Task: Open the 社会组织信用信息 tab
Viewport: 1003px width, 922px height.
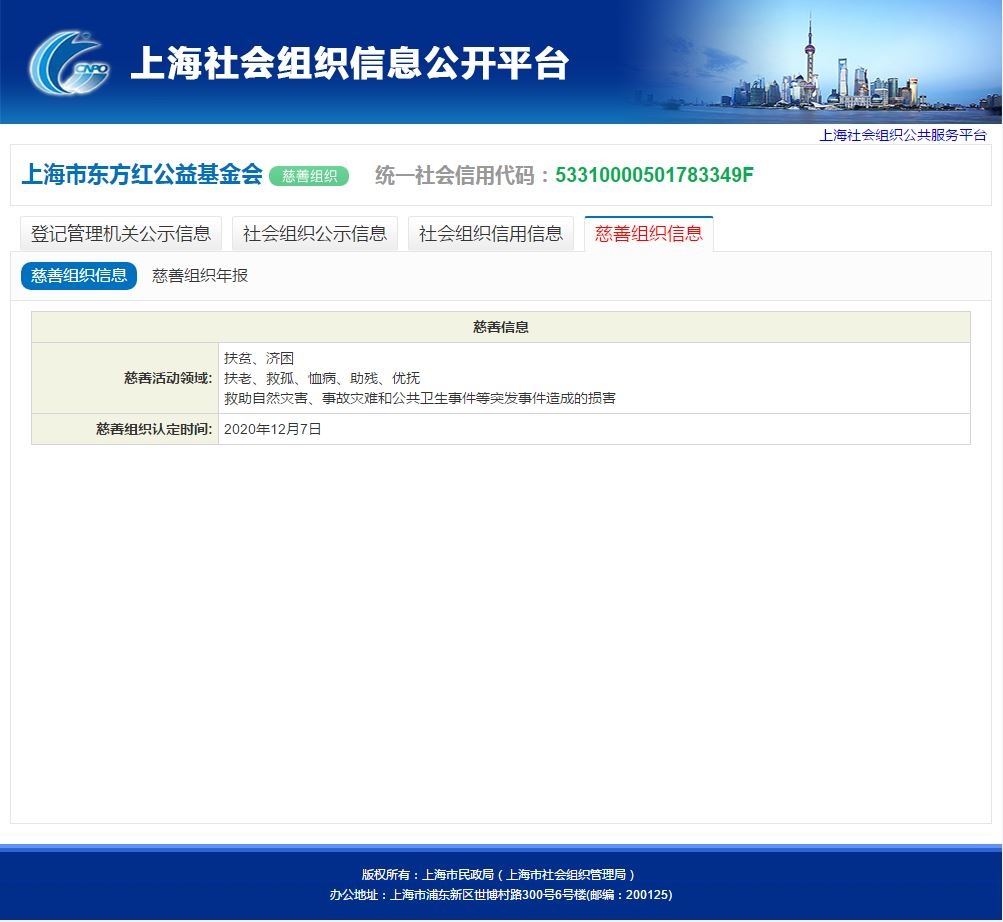Action: [491, 234]
